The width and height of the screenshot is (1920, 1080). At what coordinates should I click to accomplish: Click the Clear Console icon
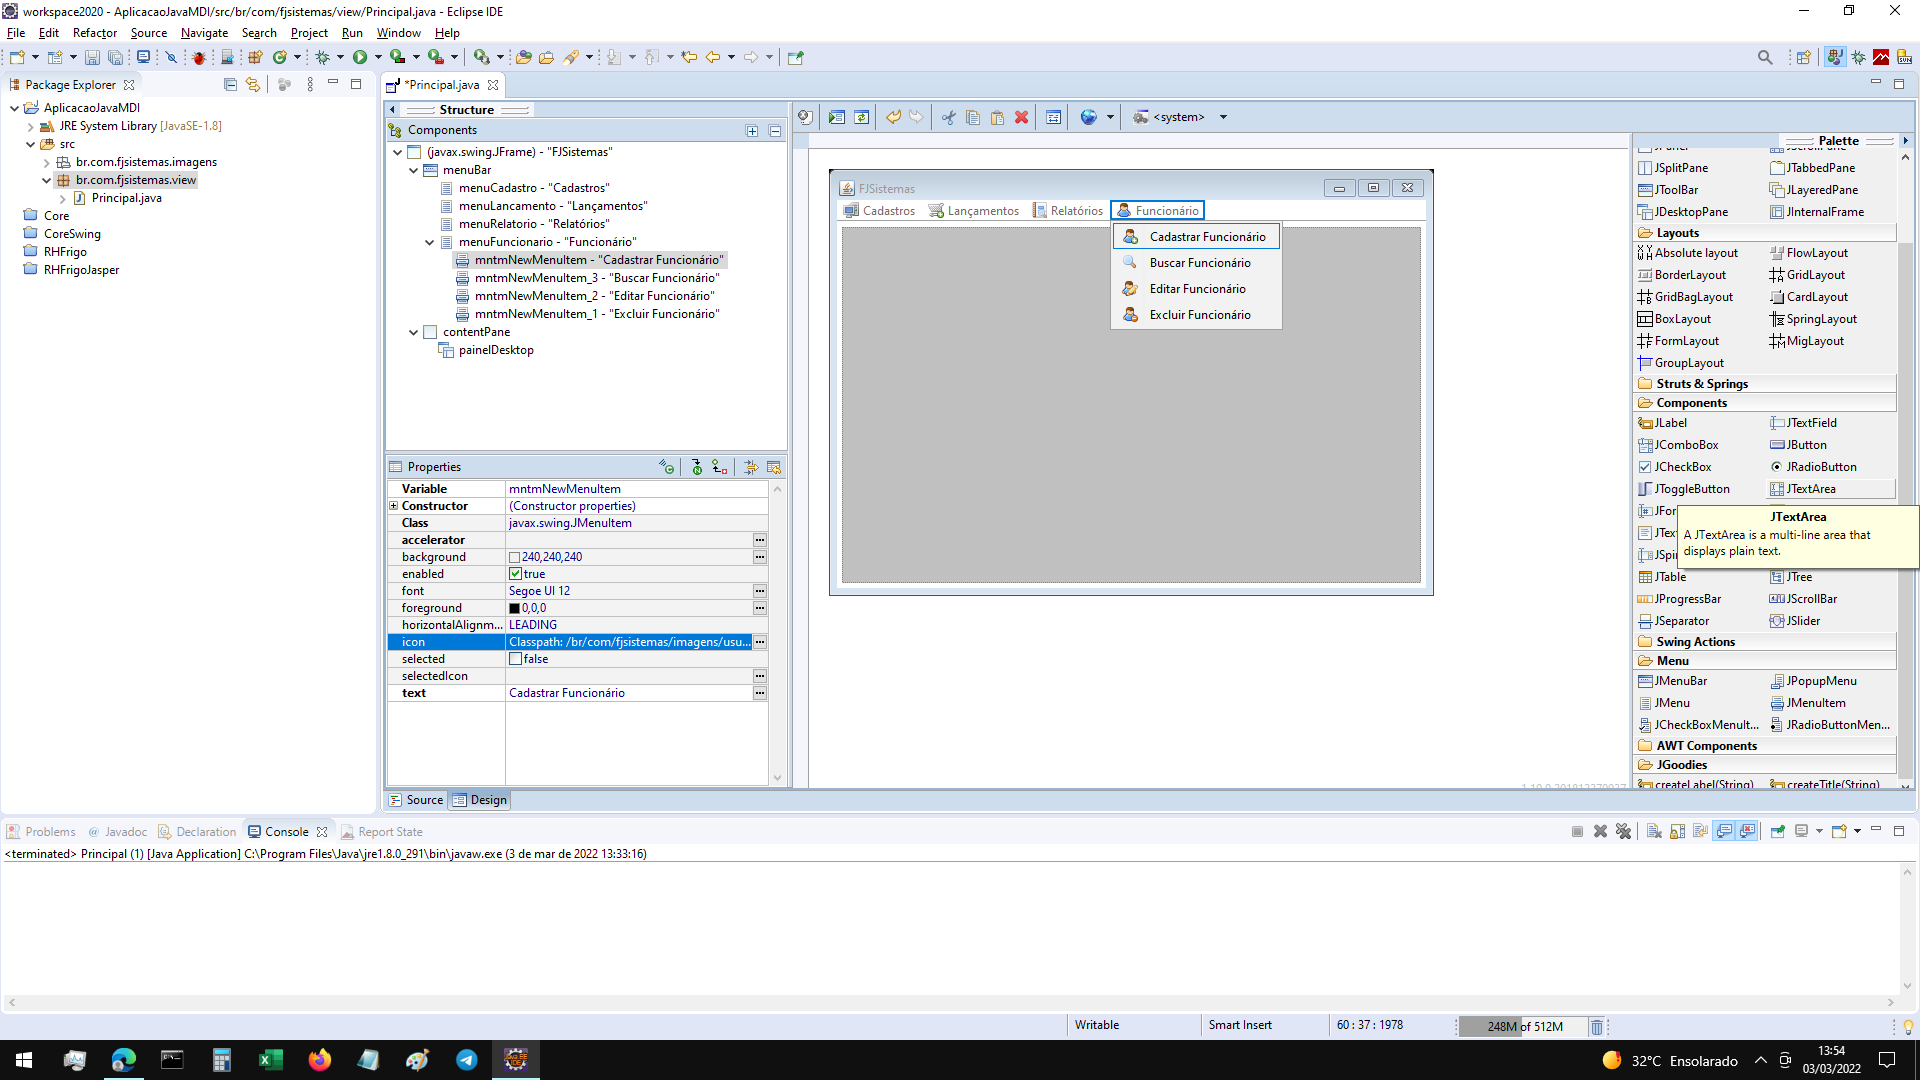click(1654, 832)
